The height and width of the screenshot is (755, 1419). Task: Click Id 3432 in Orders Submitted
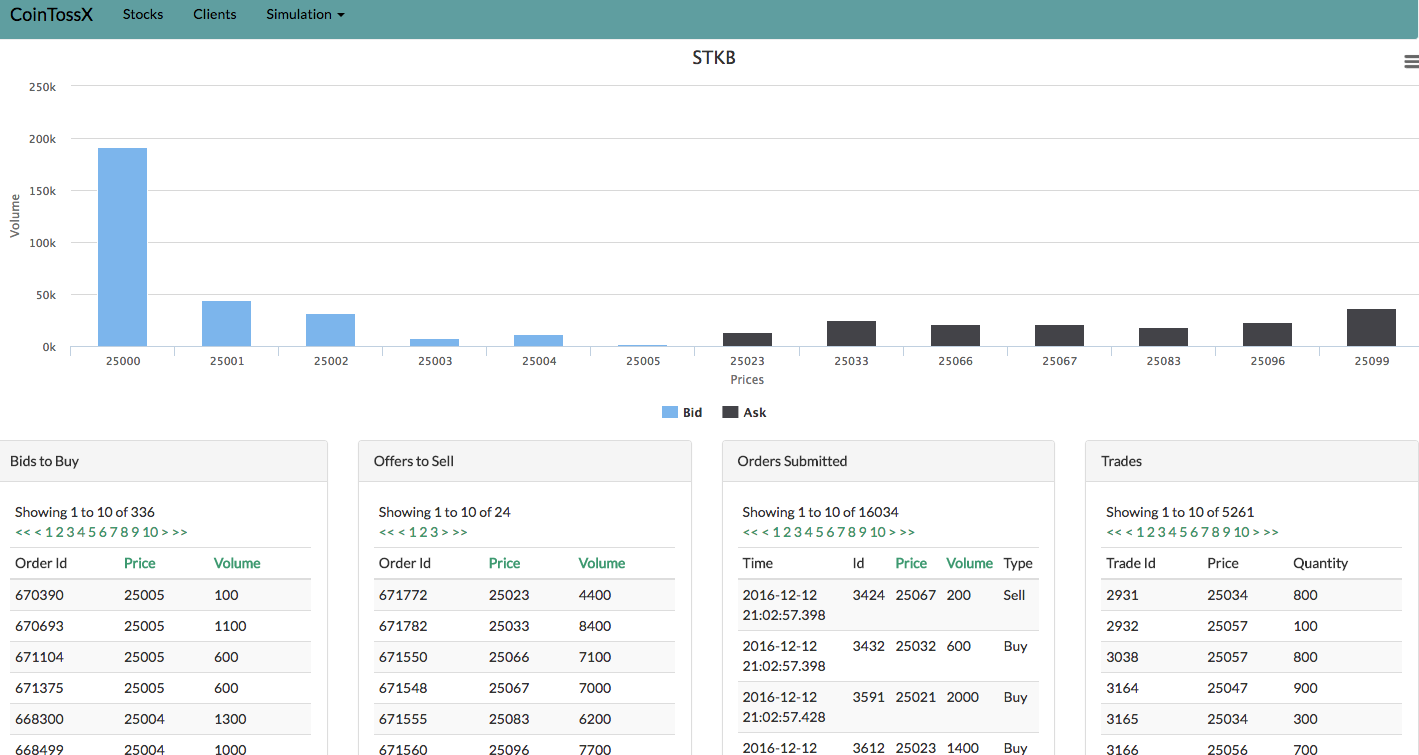click(869, 646)
